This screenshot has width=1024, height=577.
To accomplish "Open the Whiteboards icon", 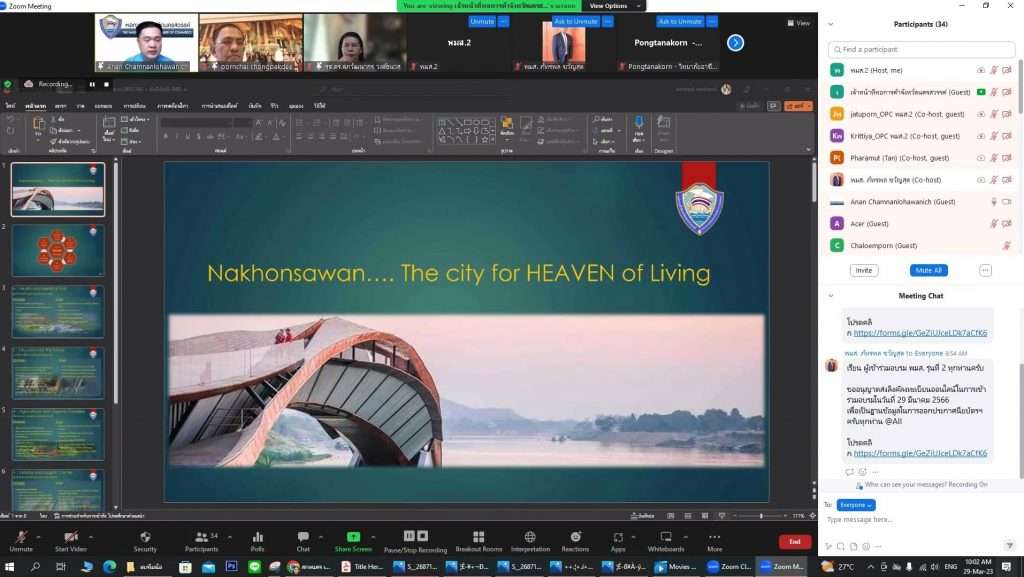I will 666,537.
